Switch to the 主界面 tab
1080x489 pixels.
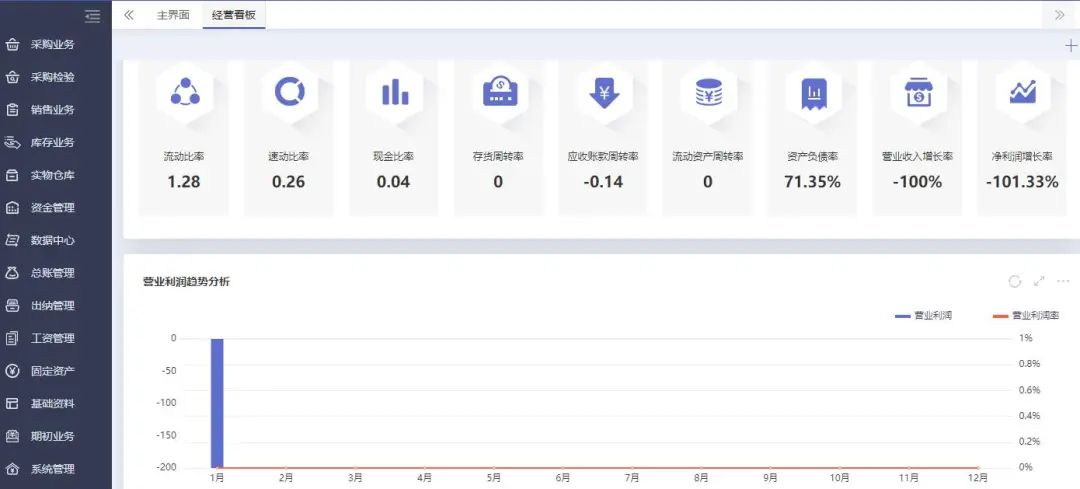(173, 15)
